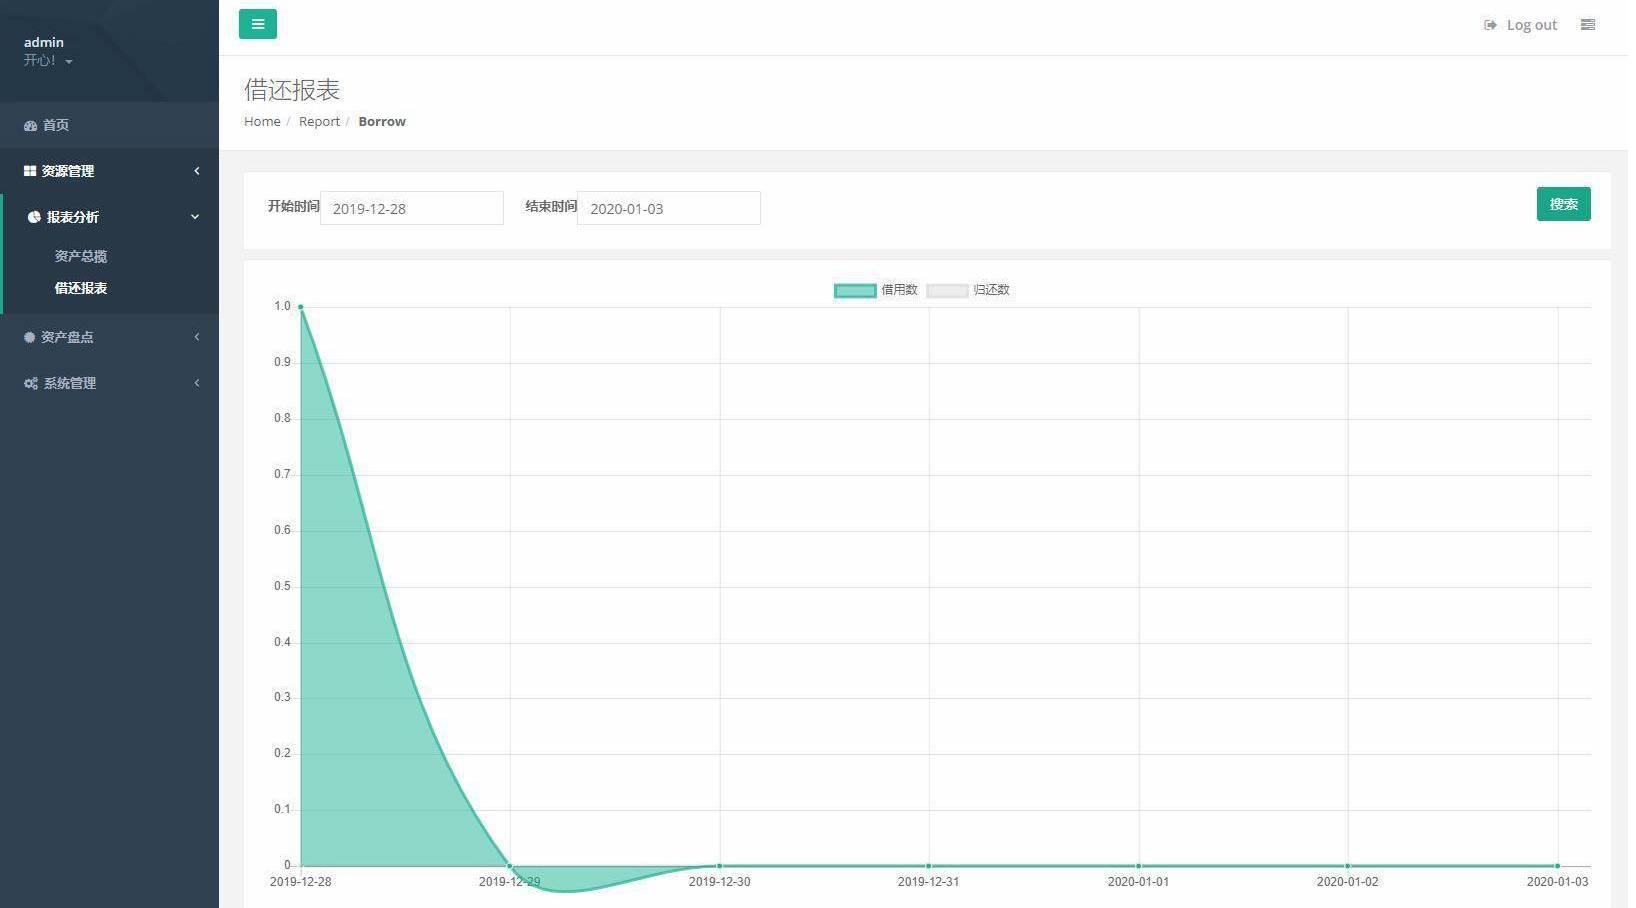Click the gears icon beside 系统管理
1636x908 pixels.
(31, 383)
